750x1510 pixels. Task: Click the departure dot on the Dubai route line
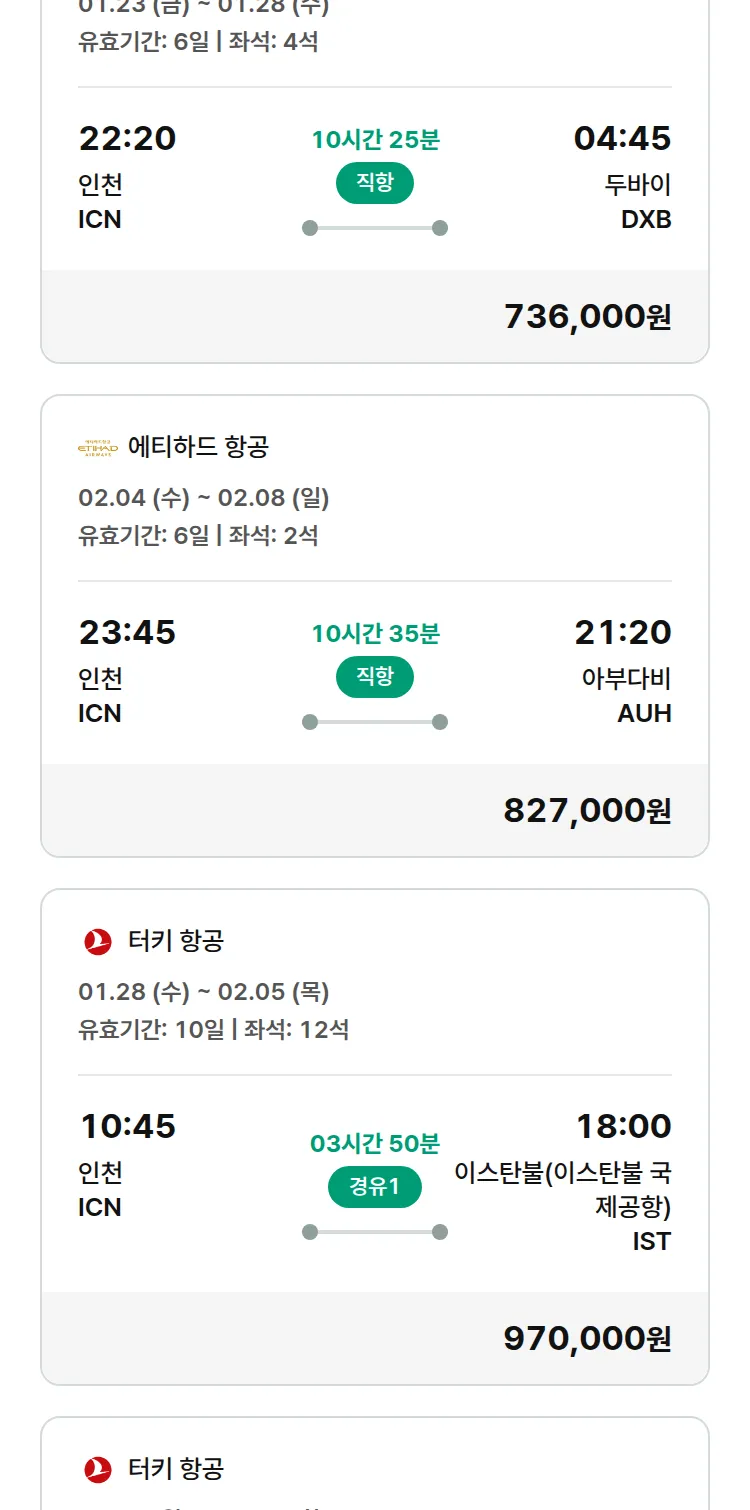(x=309, y=228)
